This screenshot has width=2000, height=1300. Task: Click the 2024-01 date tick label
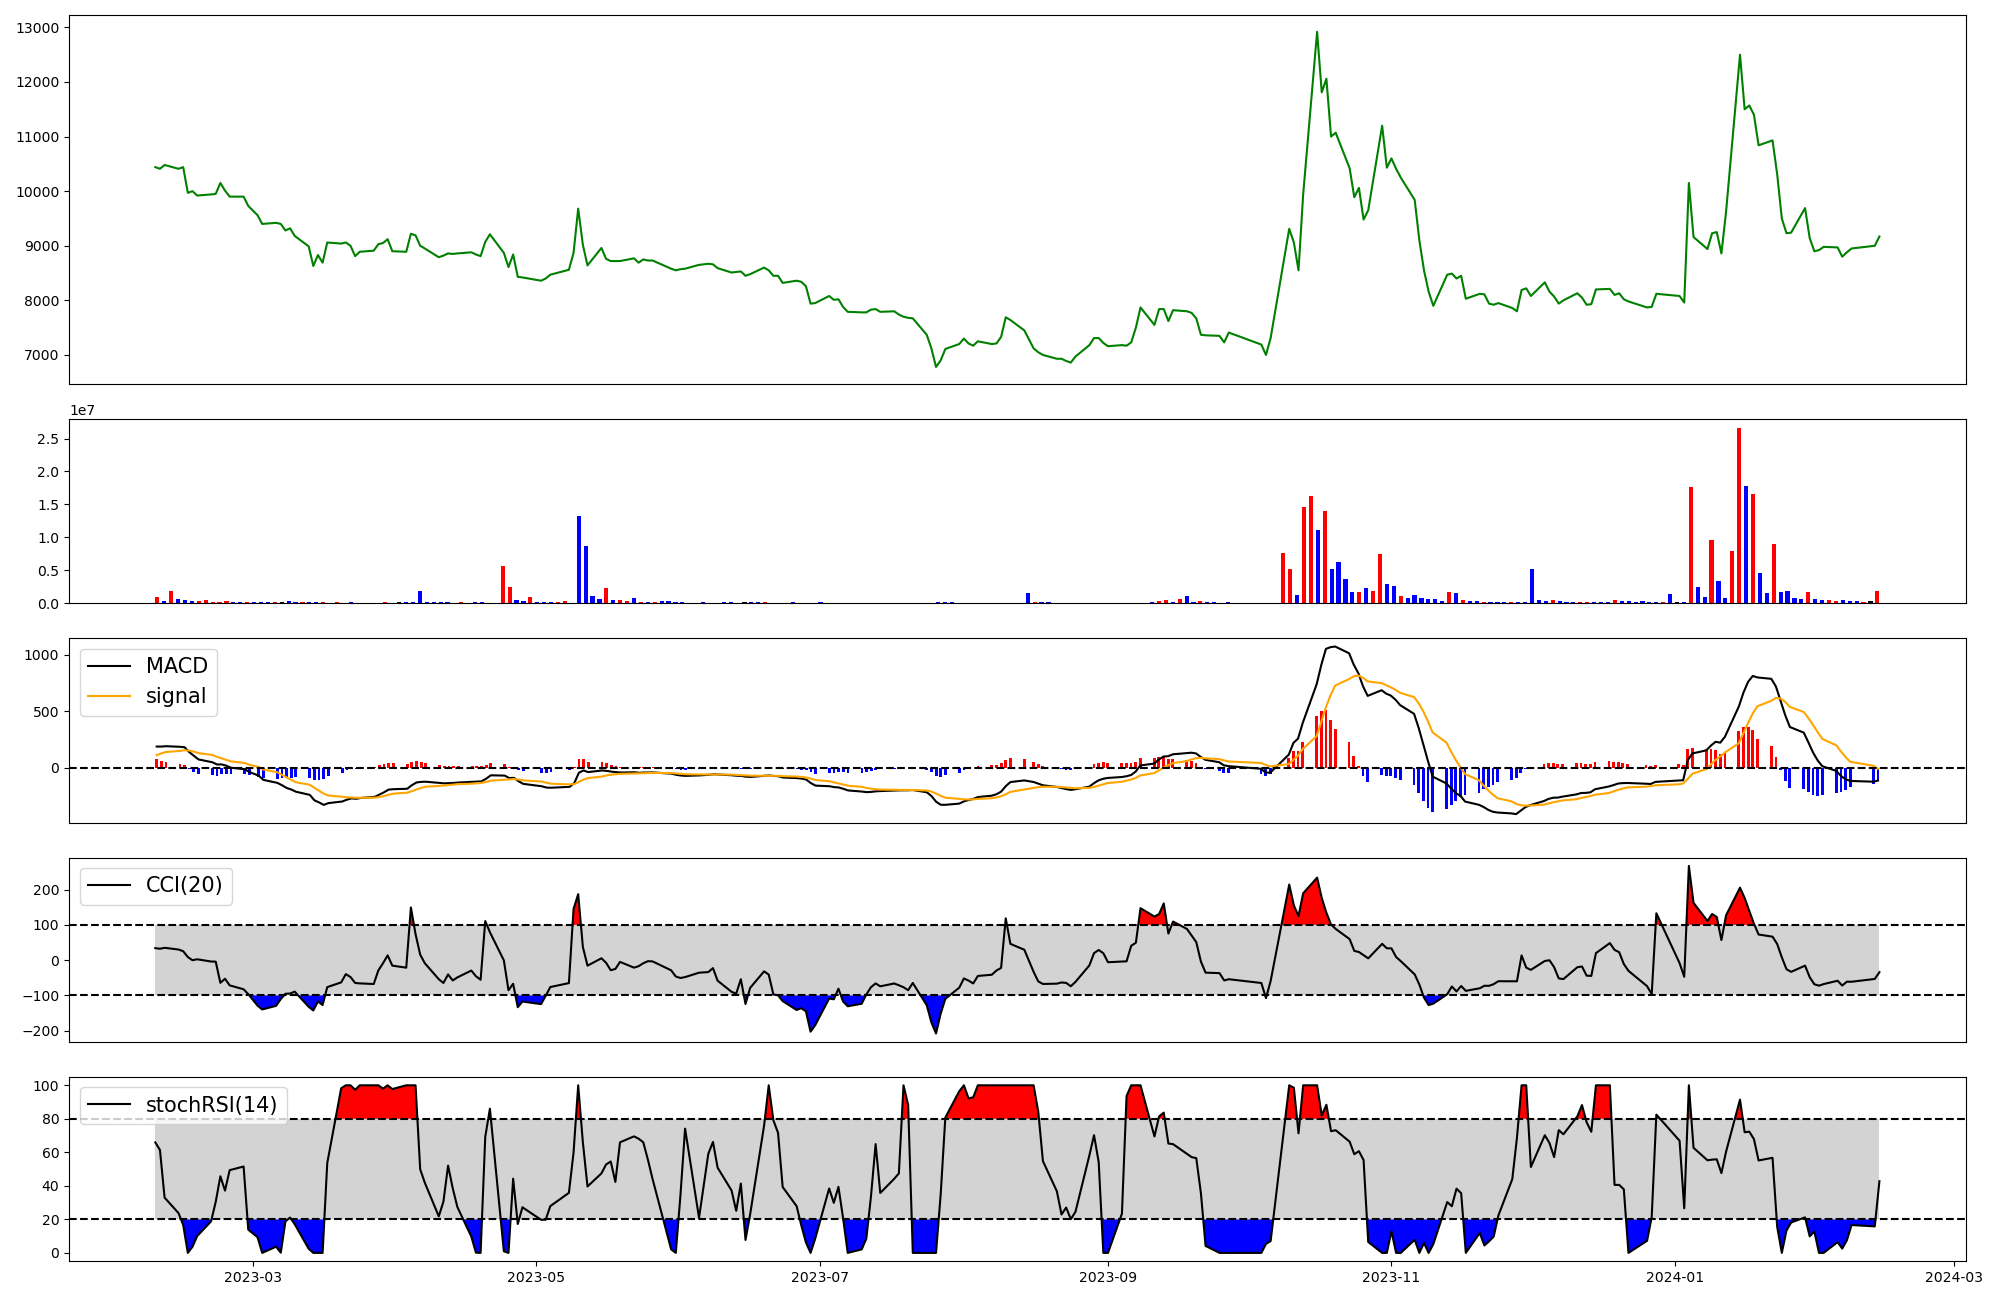[x=1675, y=1277]
